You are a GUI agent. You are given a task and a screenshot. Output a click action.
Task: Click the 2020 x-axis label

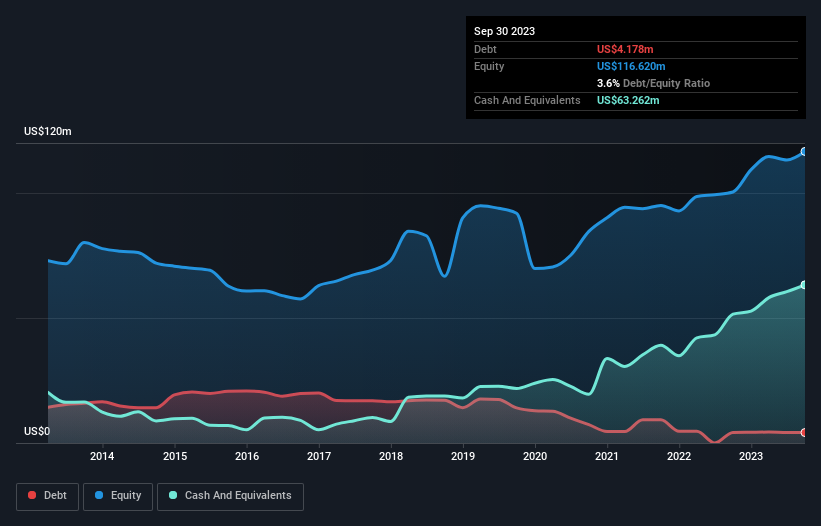pos(535,456)
